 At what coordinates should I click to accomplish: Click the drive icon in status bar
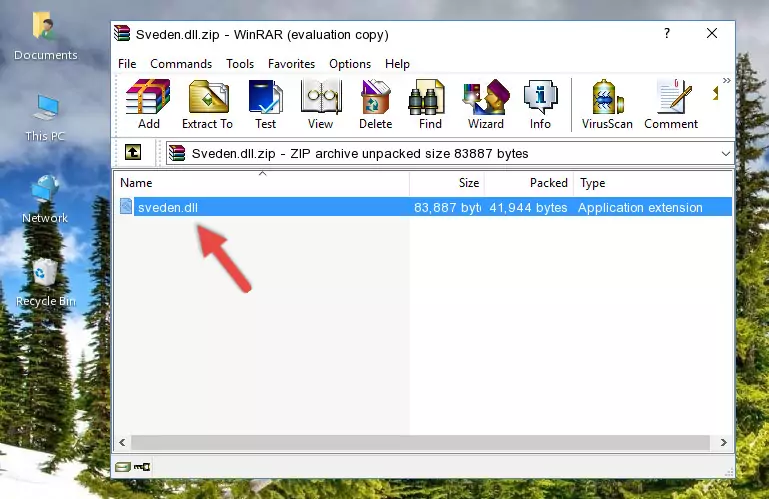coord(122,467)
